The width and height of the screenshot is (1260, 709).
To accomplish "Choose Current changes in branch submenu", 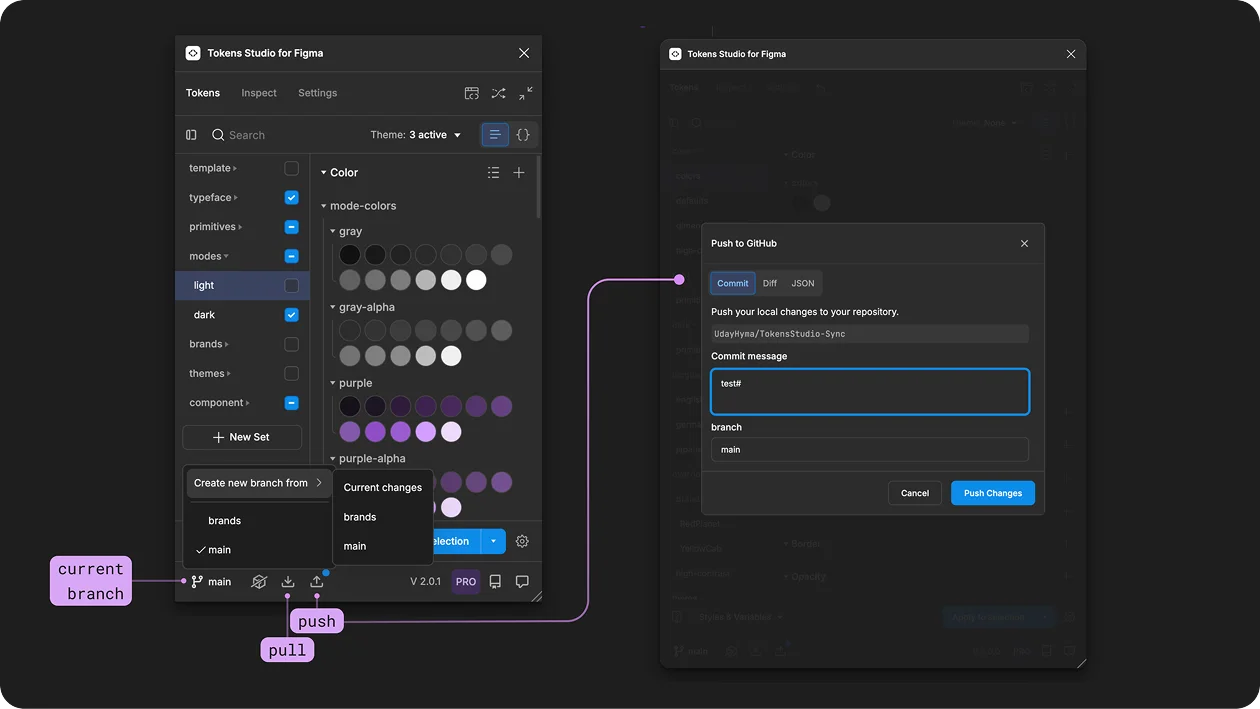I will 383,488.
